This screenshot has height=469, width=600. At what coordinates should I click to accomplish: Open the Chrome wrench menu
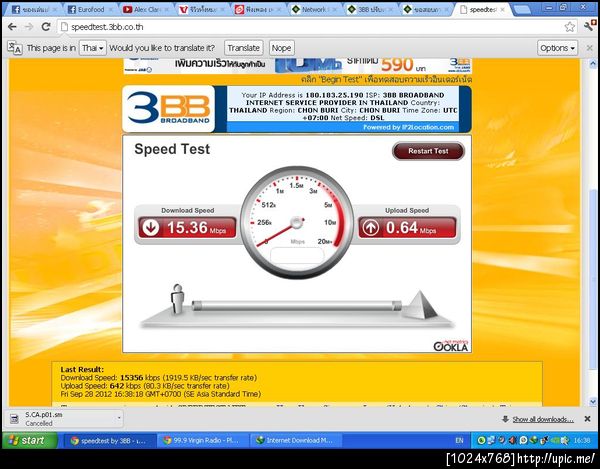click(x=589, y=26)
